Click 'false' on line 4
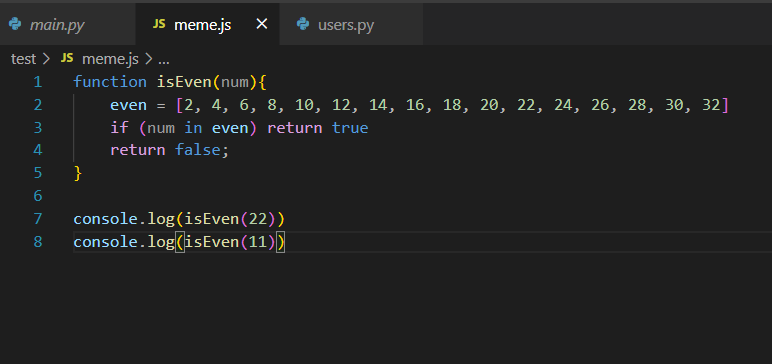 197,150
